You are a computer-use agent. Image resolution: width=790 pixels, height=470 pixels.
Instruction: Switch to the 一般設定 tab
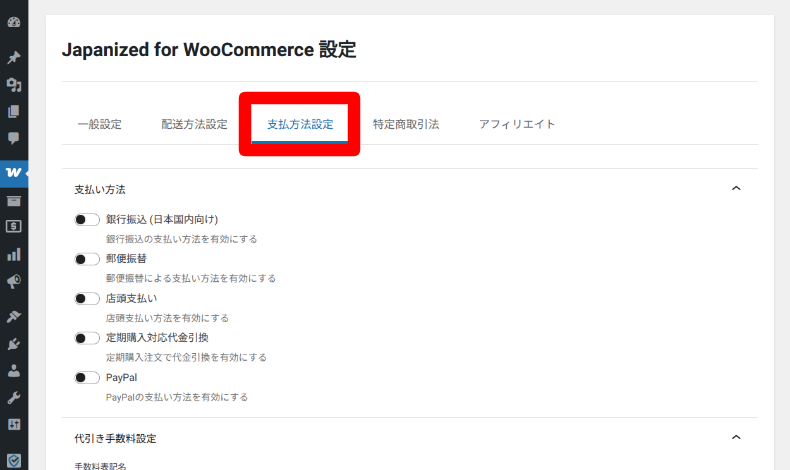click(100, 124)
